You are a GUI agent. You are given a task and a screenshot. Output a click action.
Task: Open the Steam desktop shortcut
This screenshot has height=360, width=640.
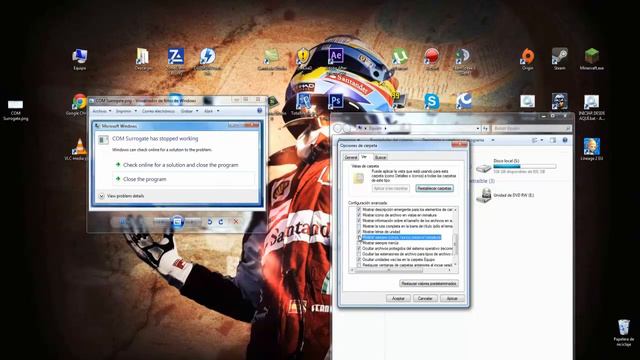pos(560,59)
